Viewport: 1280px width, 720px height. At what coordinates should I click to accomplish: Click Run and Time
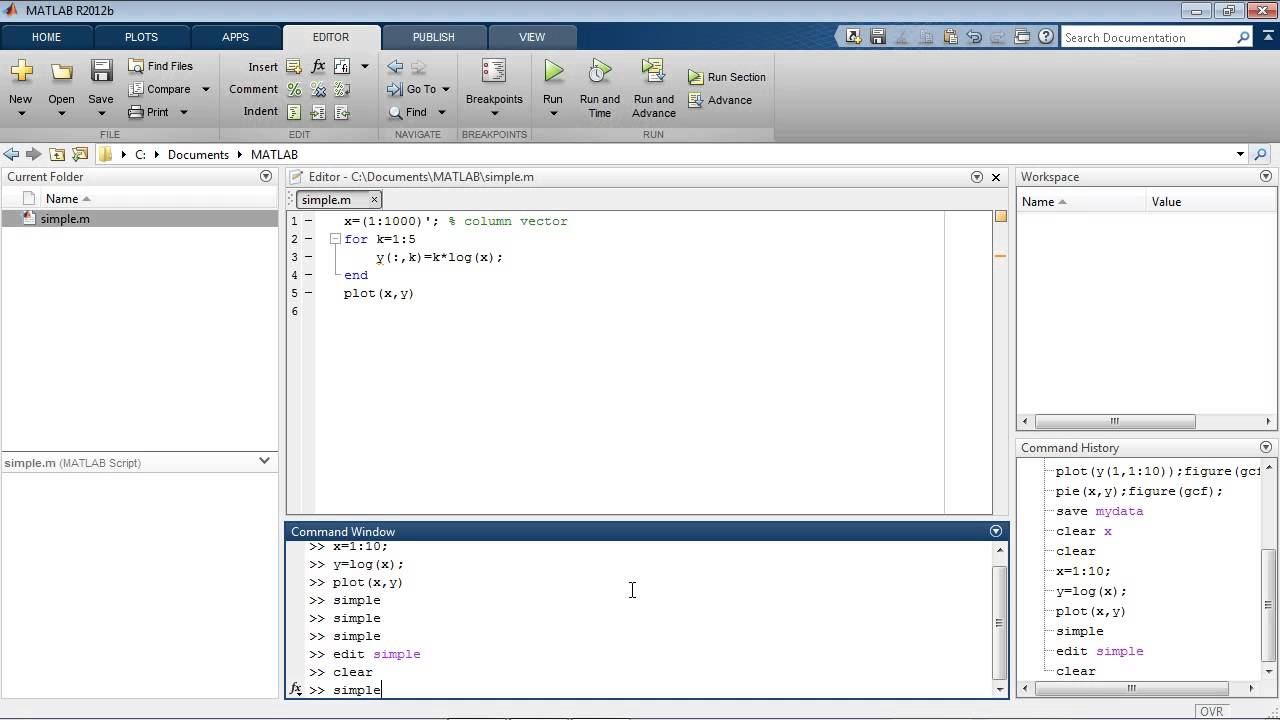tap(600, 88)
